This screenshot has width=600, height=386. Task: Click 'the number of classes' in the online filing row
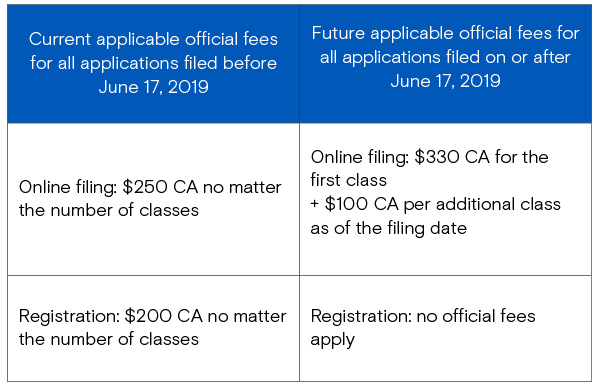coord(109,210)
